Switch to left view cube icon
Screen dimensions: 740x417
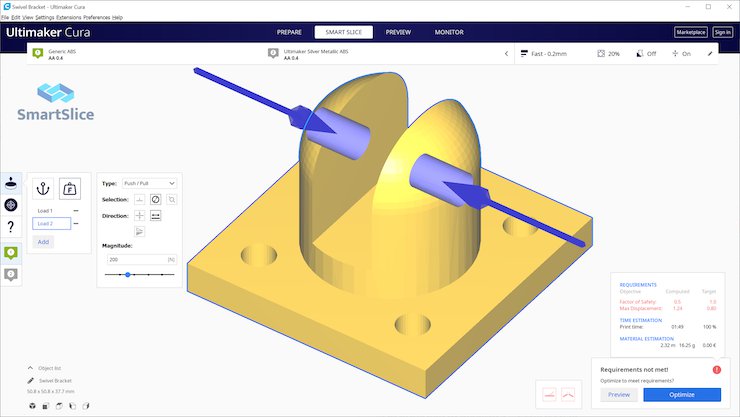pyautogui.click(x=72, y=406)
